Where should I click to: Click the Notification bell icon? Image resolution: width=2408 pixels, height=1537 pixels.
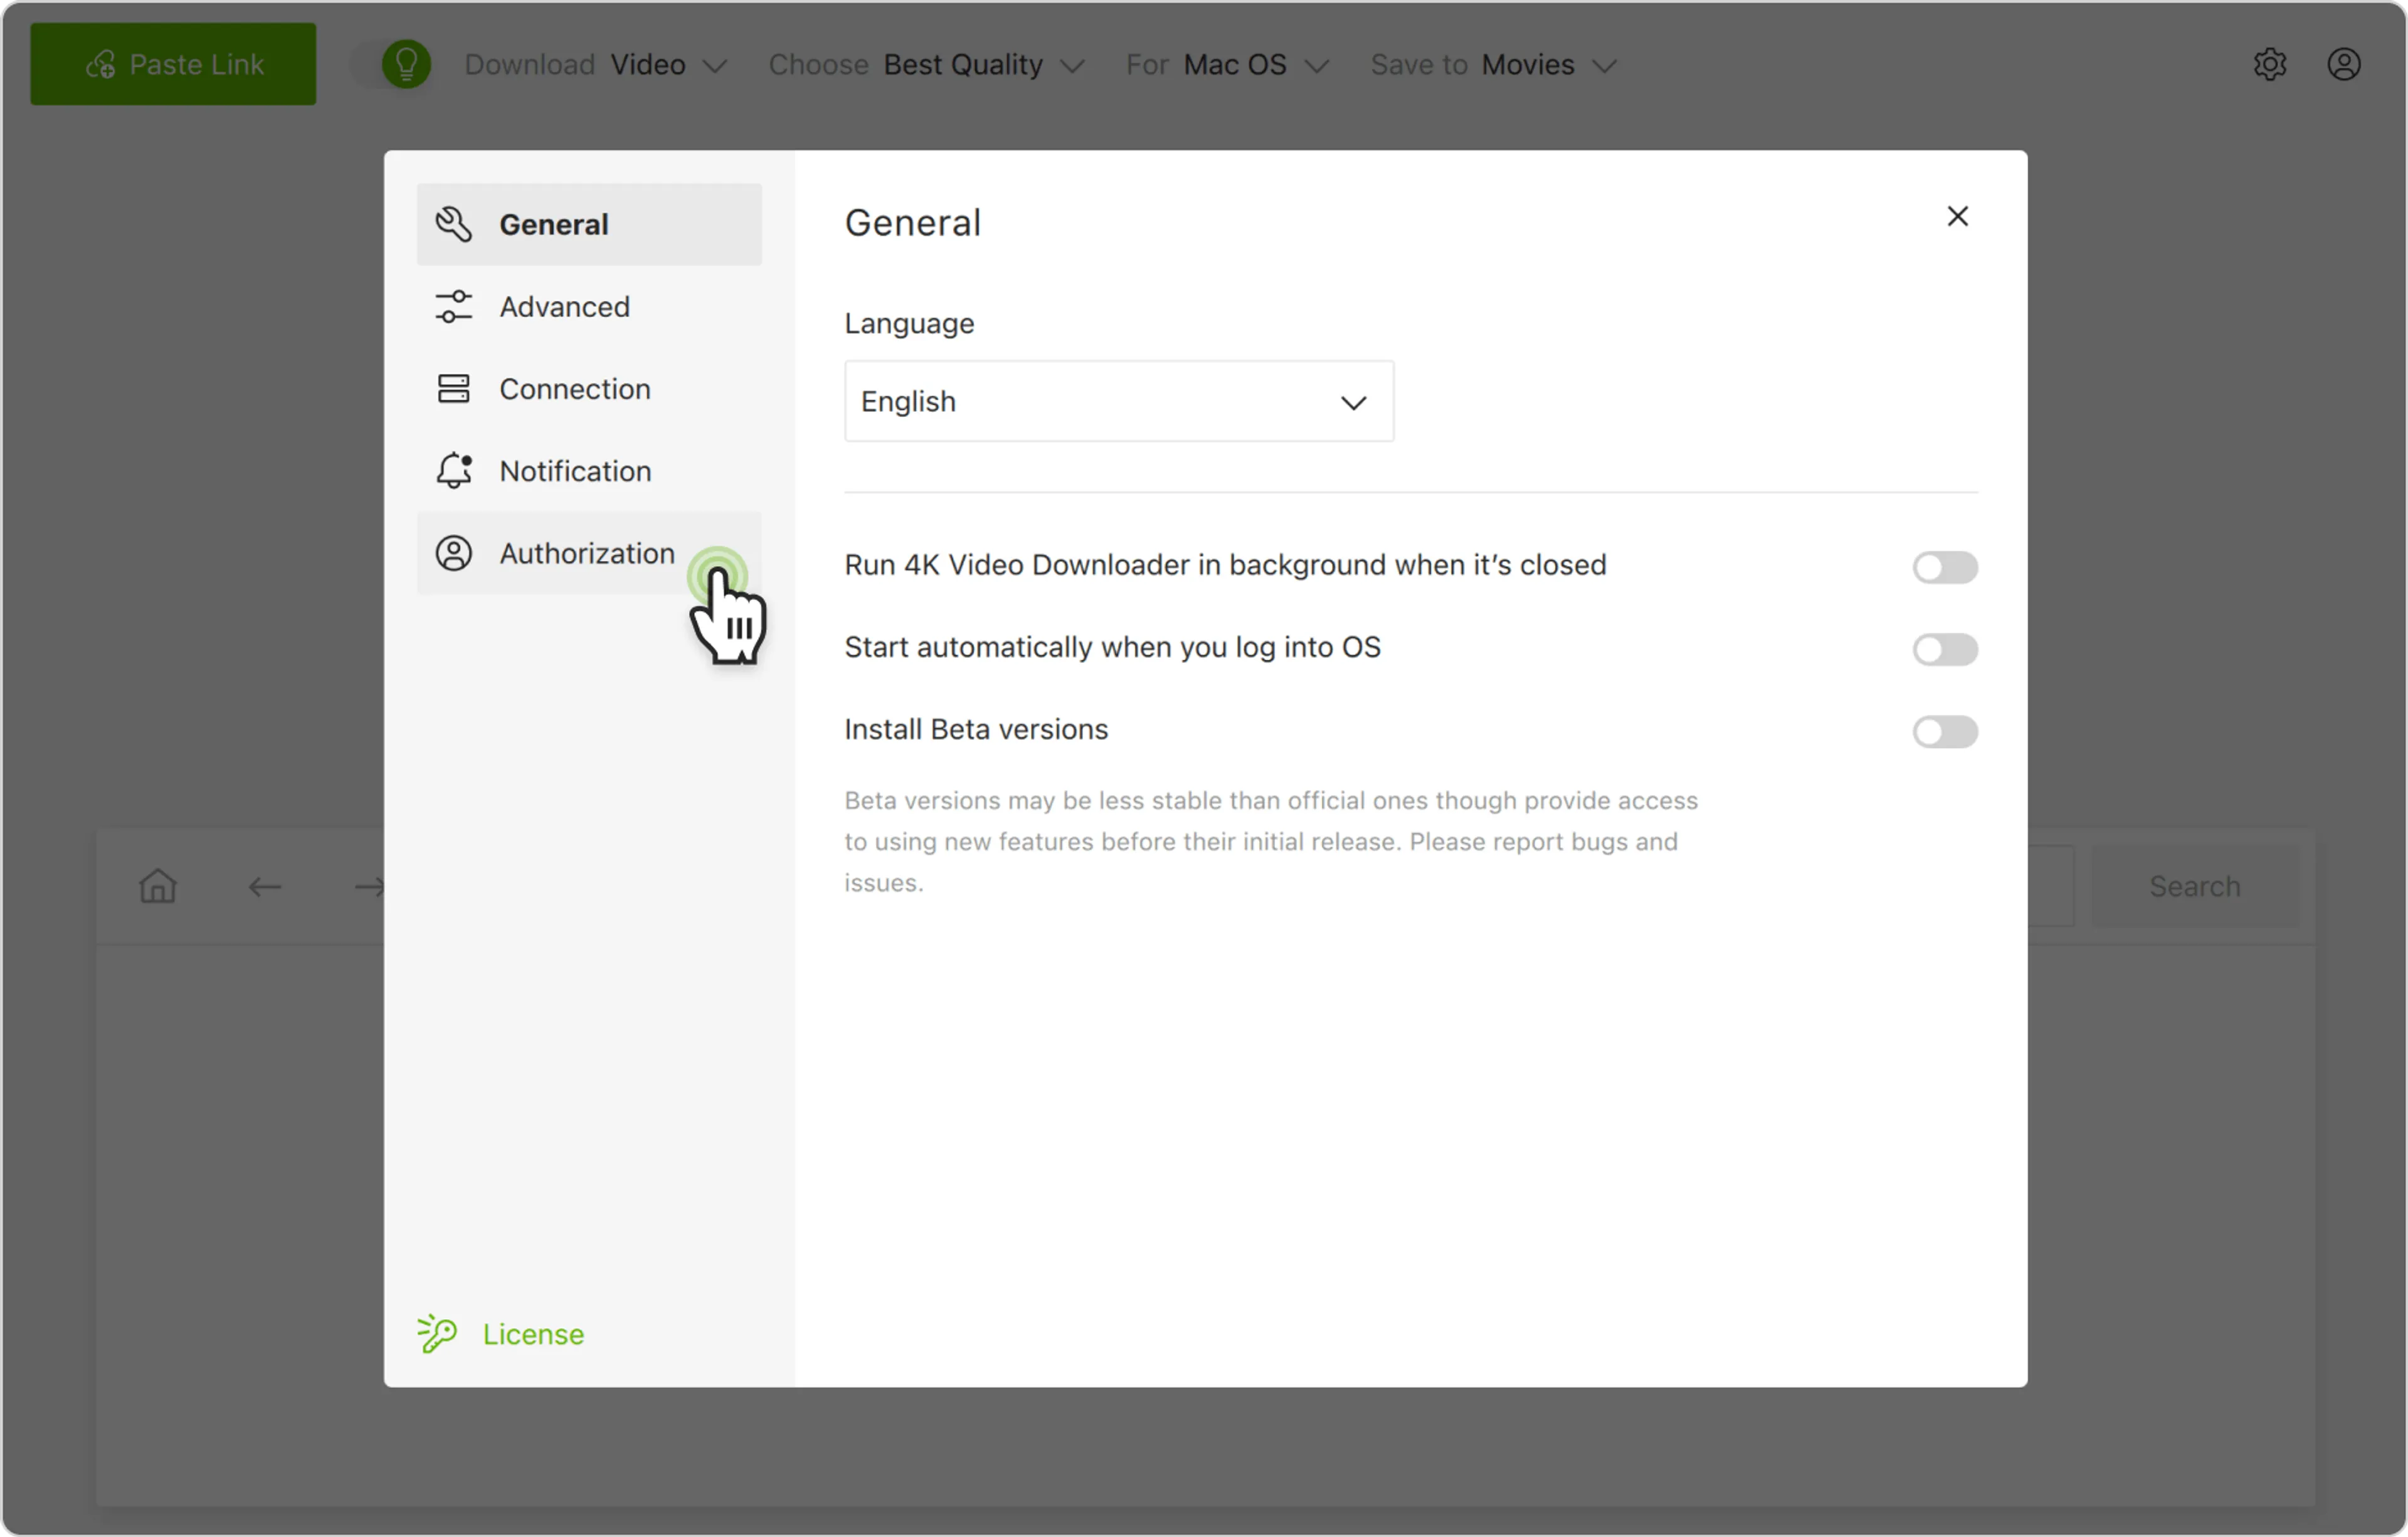453,471
